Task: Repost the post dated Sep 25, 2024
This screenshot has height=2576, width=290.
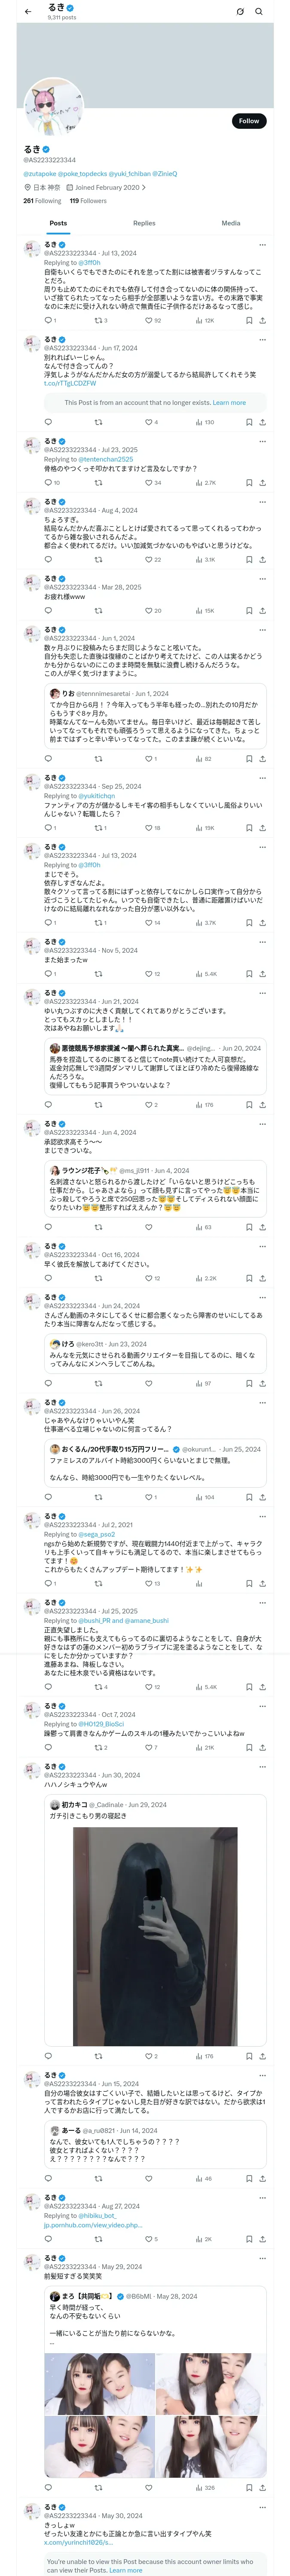Action: (98, 828)
